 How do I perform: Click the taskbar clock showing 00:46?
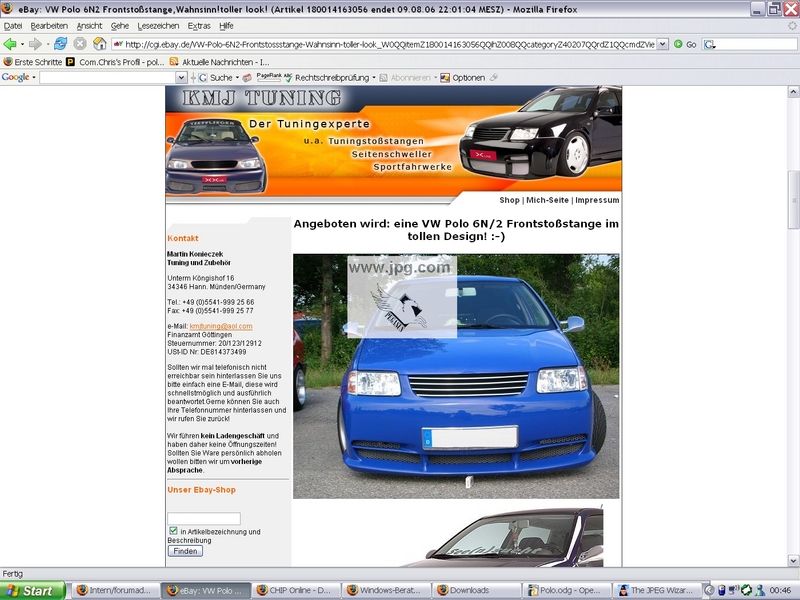click(x=780, y=590)
